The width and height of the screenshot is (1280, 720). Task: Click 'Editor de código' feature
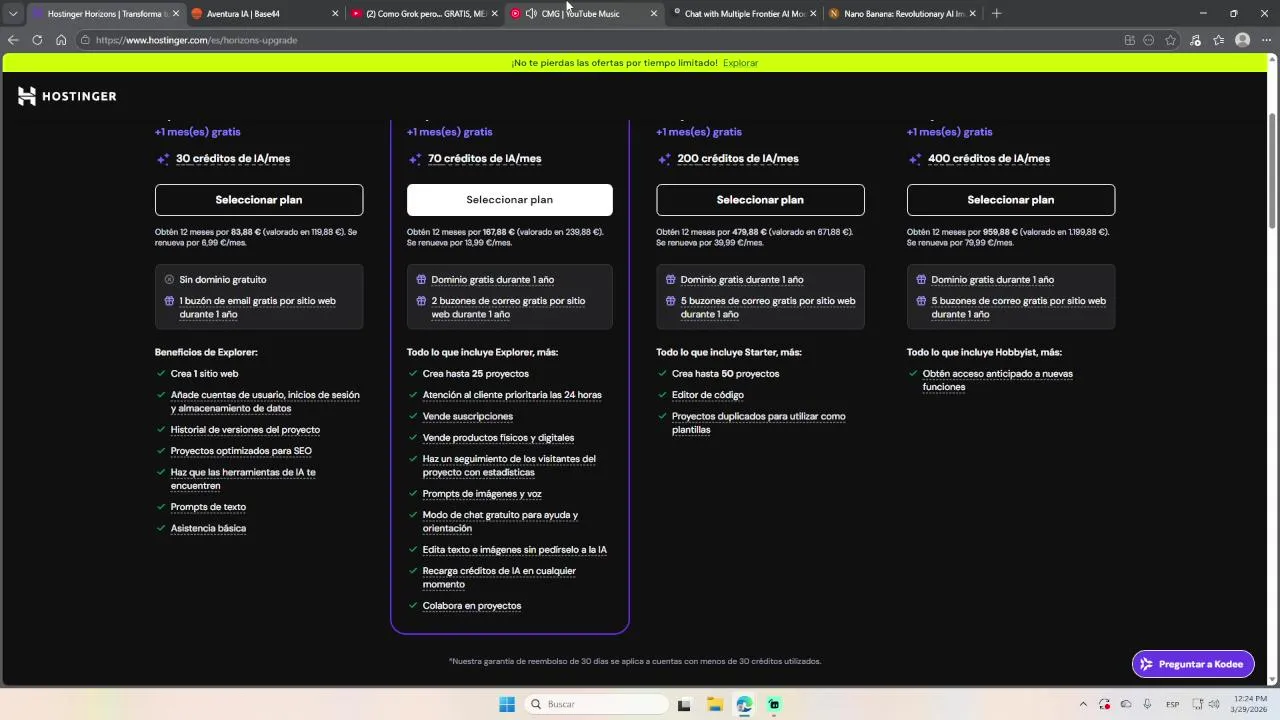[708, 395]
